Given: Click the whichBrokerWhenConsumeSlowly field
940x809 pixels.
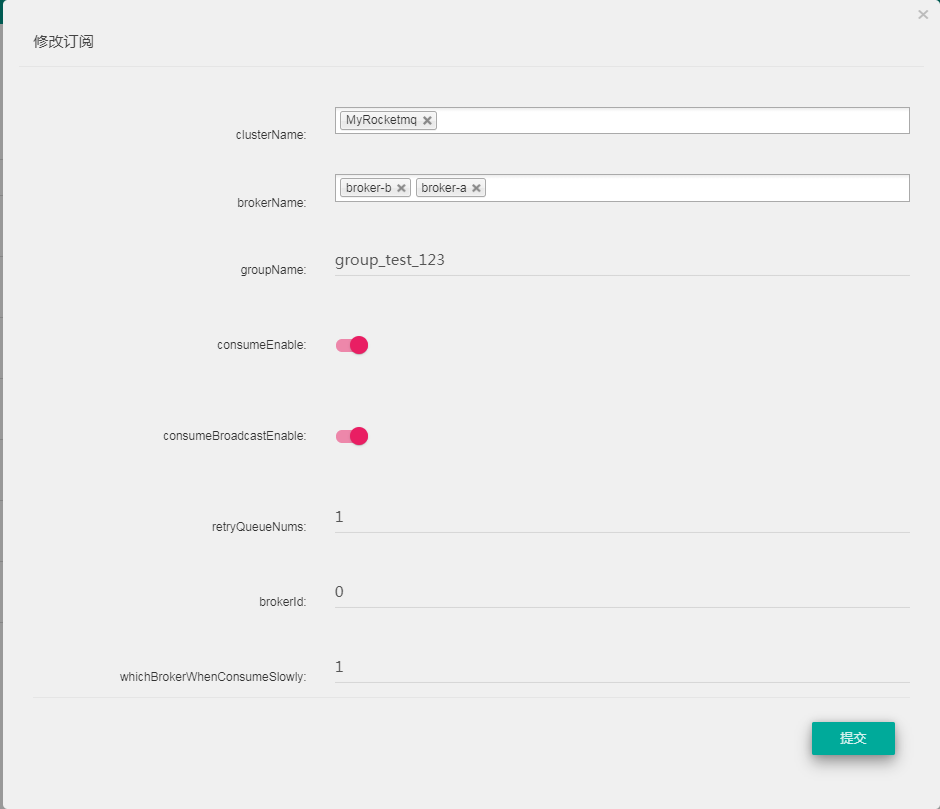Looking at the screenshot, I should click(622, 667).
